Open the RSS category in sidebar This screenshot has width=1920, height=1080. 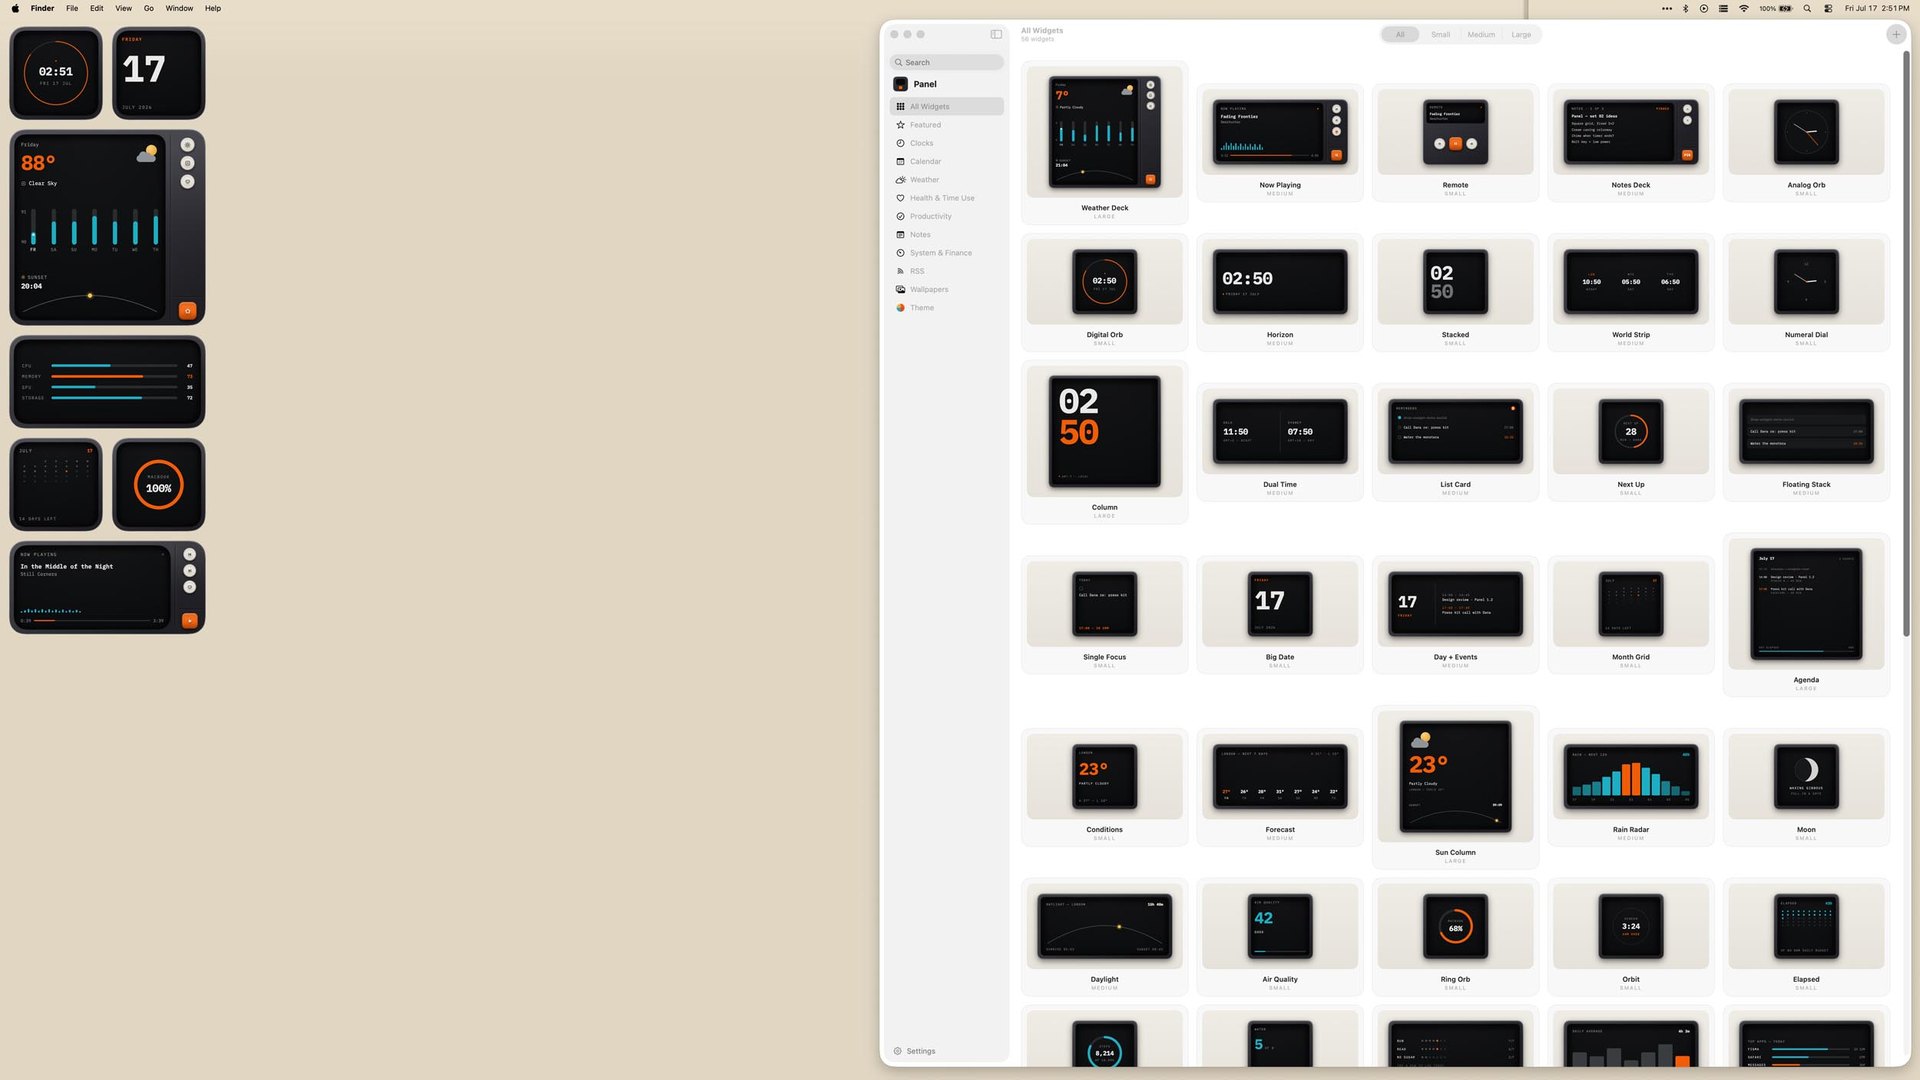tap(946, 271)
